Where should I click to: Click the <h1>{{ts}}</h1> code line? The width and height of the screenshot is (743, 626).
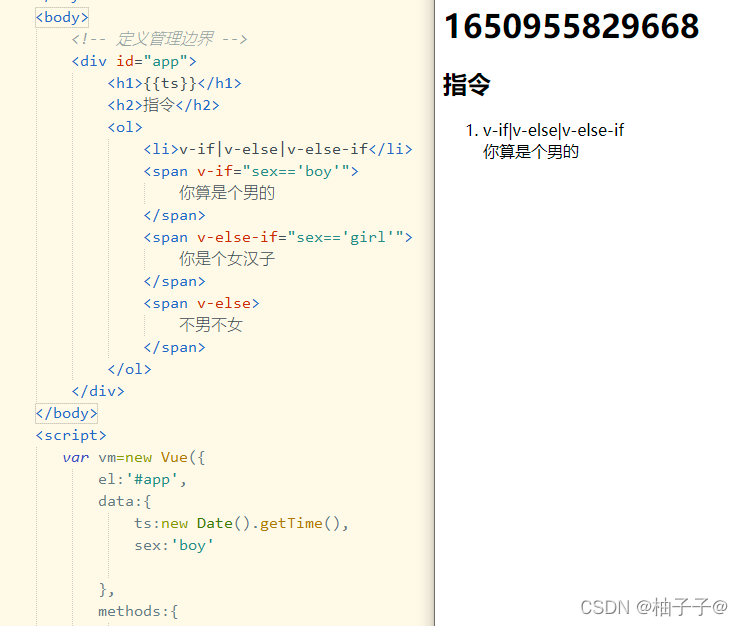174,83
